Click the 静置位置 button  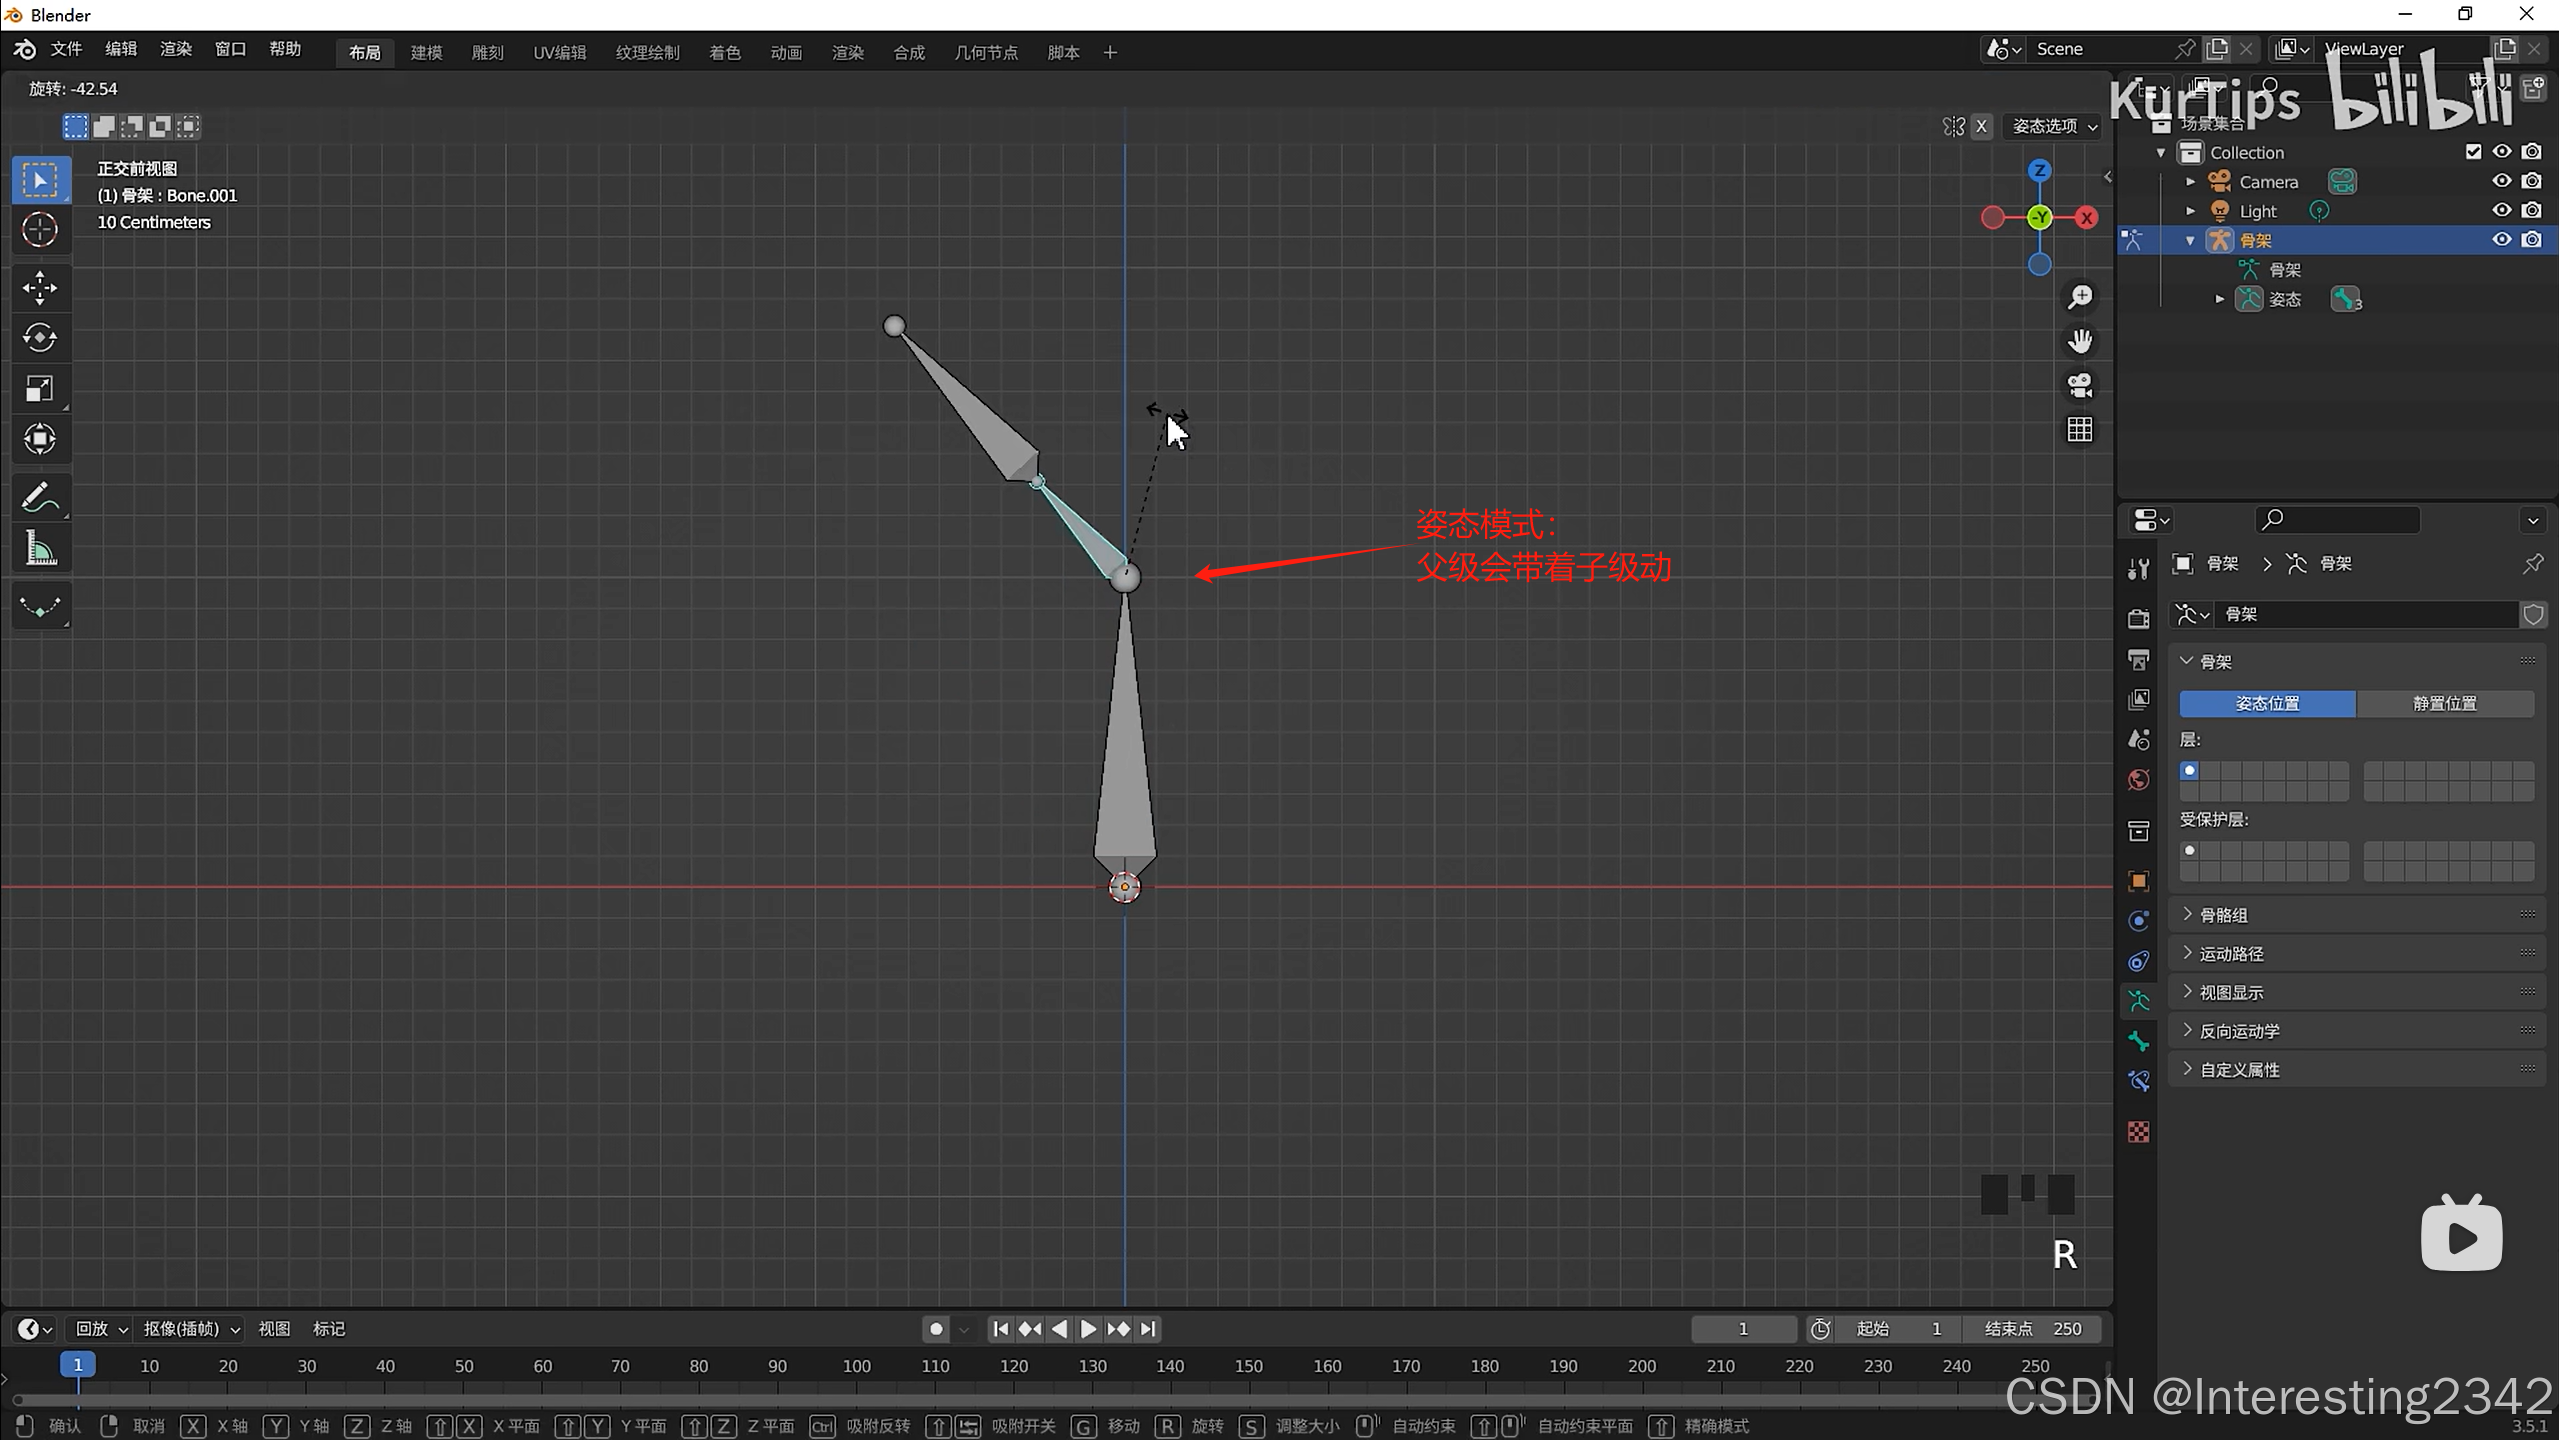coord(2444,703)
